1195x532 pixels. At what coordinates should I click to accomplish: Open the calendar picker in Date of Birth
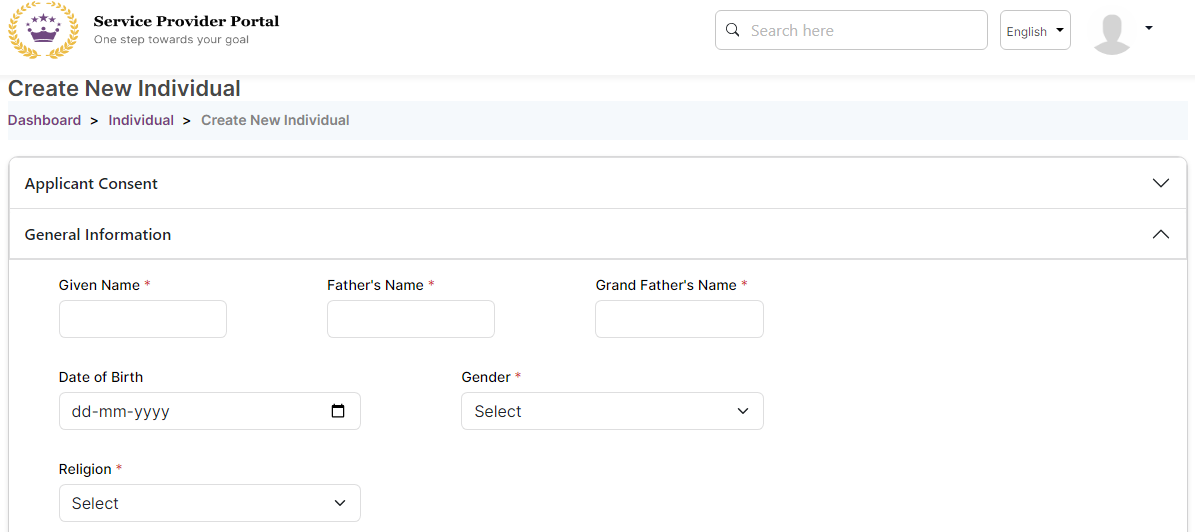coord(338,411)
